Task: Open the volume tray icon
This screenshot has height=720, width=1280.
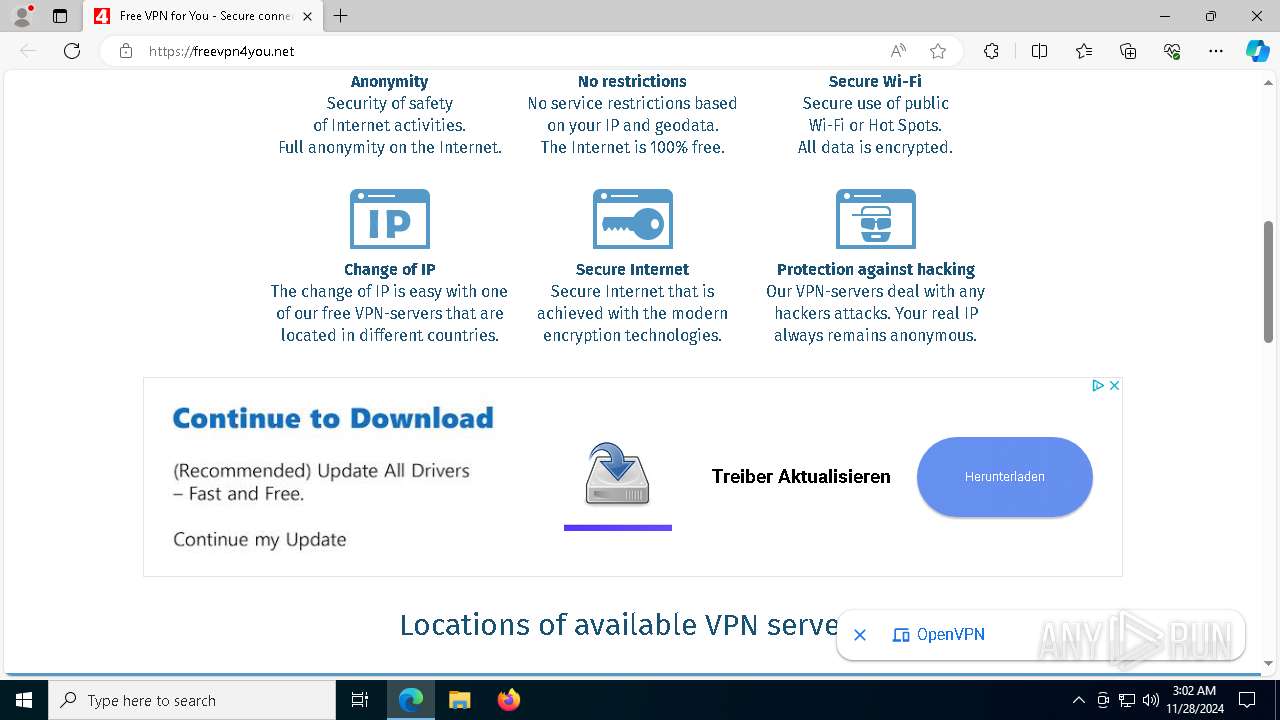Action: 1150,700
